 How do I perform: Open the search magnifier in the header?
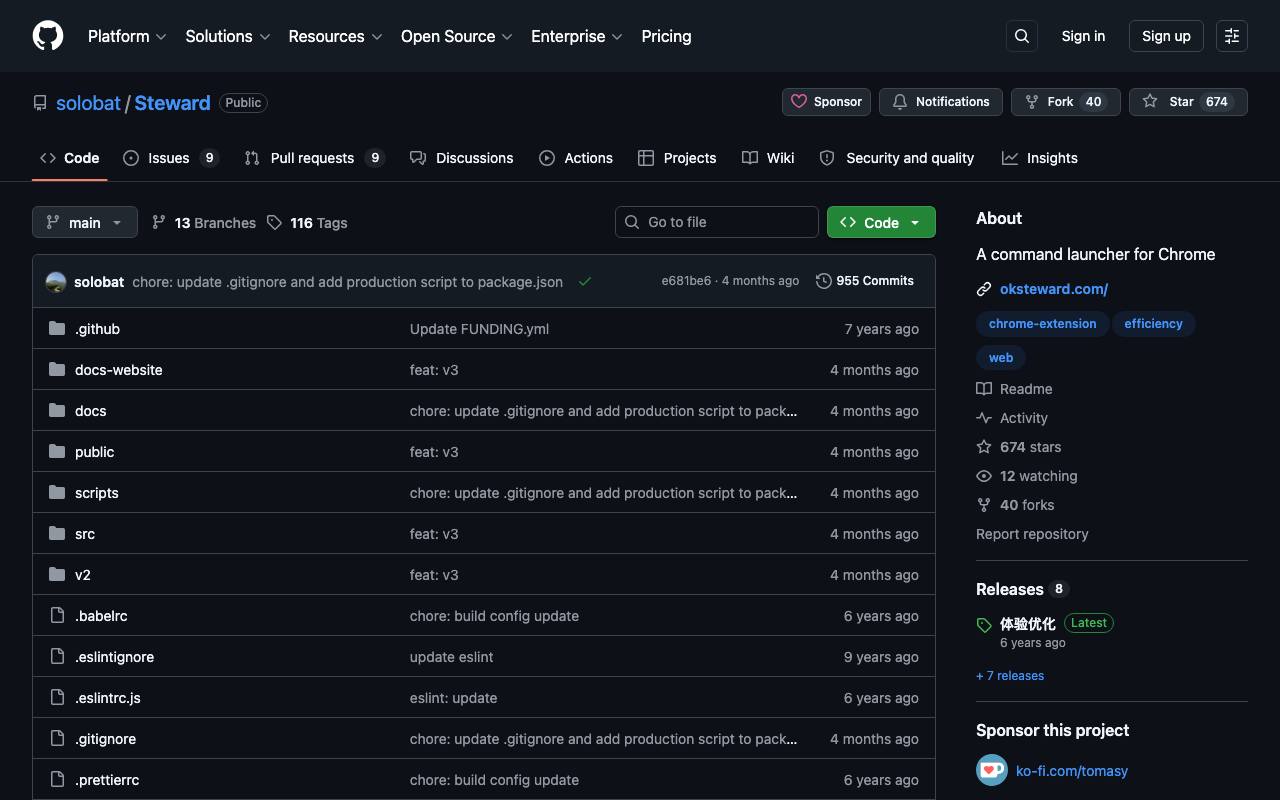(x=1022, y=36)
